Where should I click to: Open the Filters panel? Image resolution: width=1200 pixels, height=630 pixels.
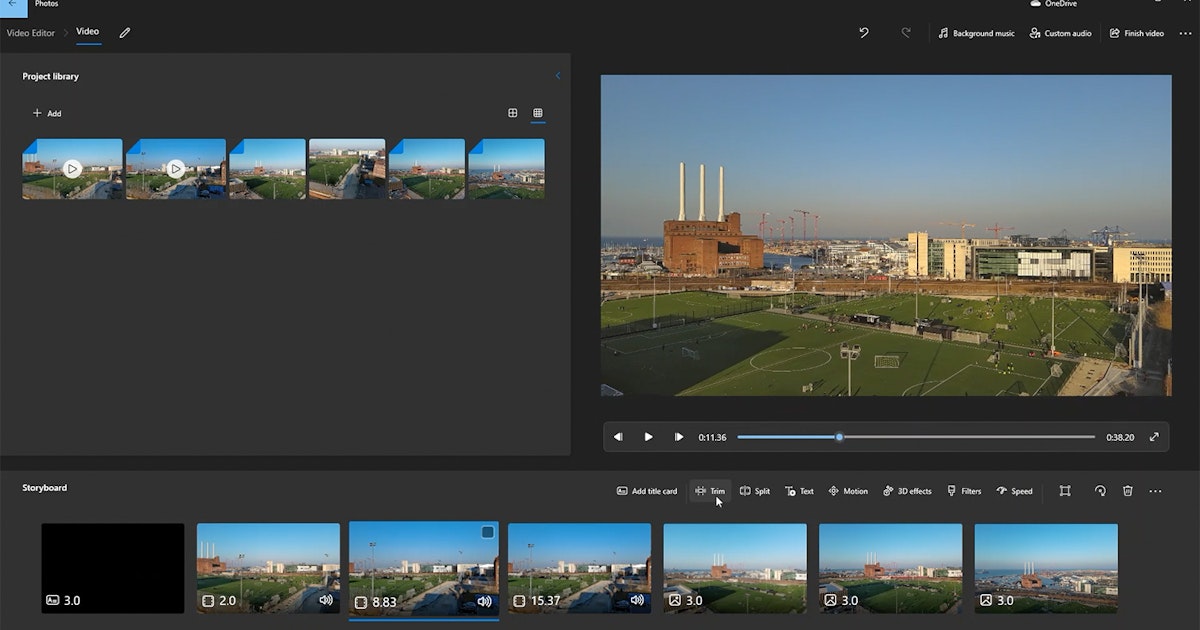962,491
